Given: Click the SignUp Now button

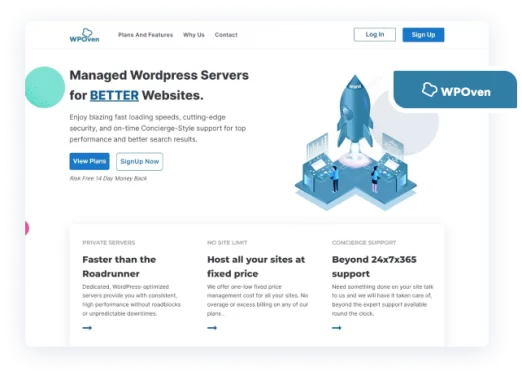Looking at the screenshot, I should 140,162.
